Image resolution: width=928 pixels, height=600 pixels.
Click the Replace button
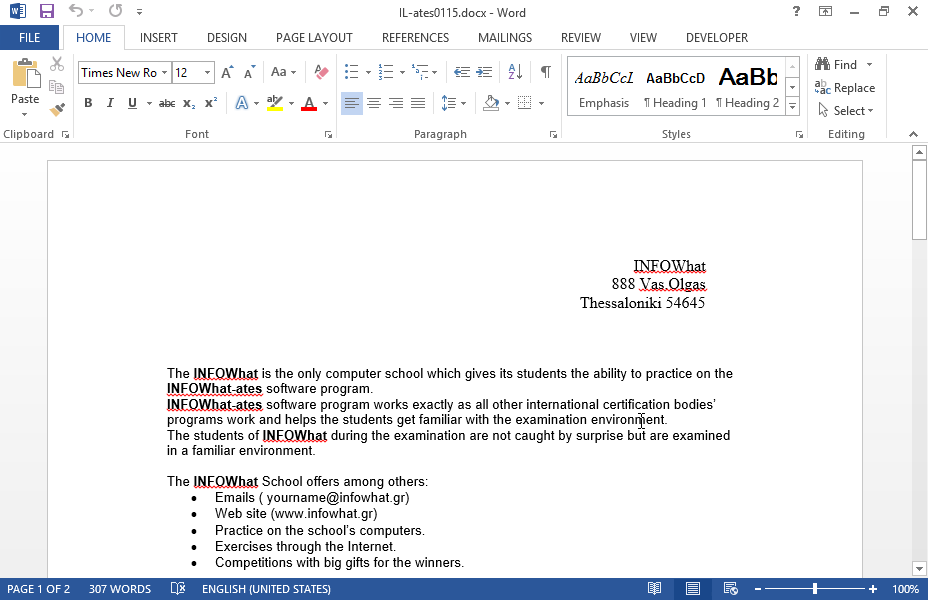(845, 88)
